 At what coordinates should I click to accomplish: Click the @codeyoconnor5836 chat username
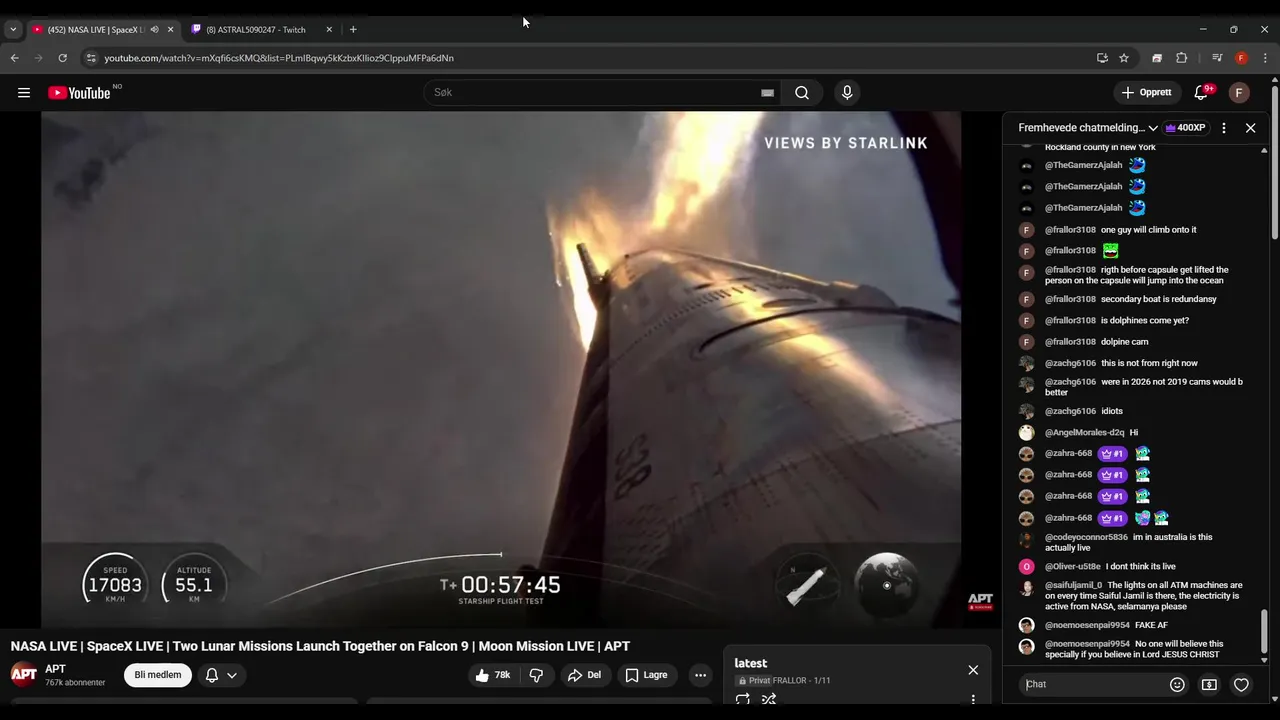pyautogui.click(x=1086, y=537)
